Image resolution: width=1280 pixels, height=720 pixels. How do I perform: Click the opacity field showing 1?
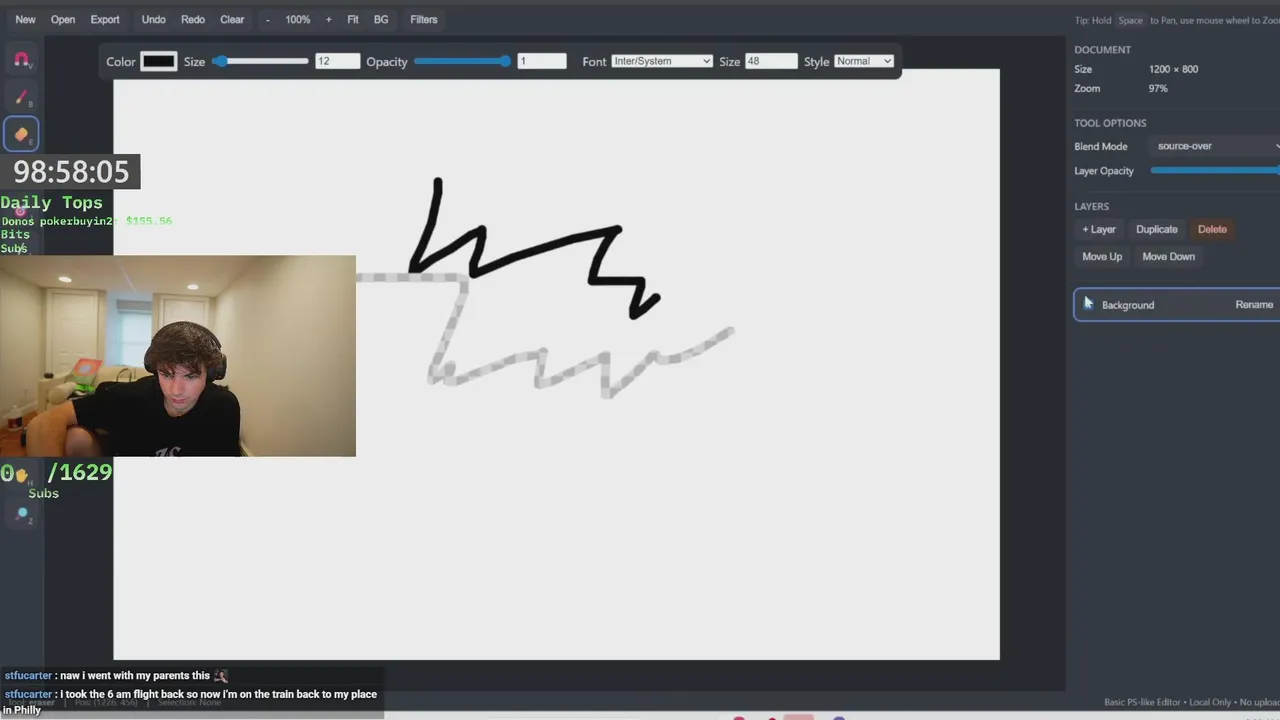point(542,61)
